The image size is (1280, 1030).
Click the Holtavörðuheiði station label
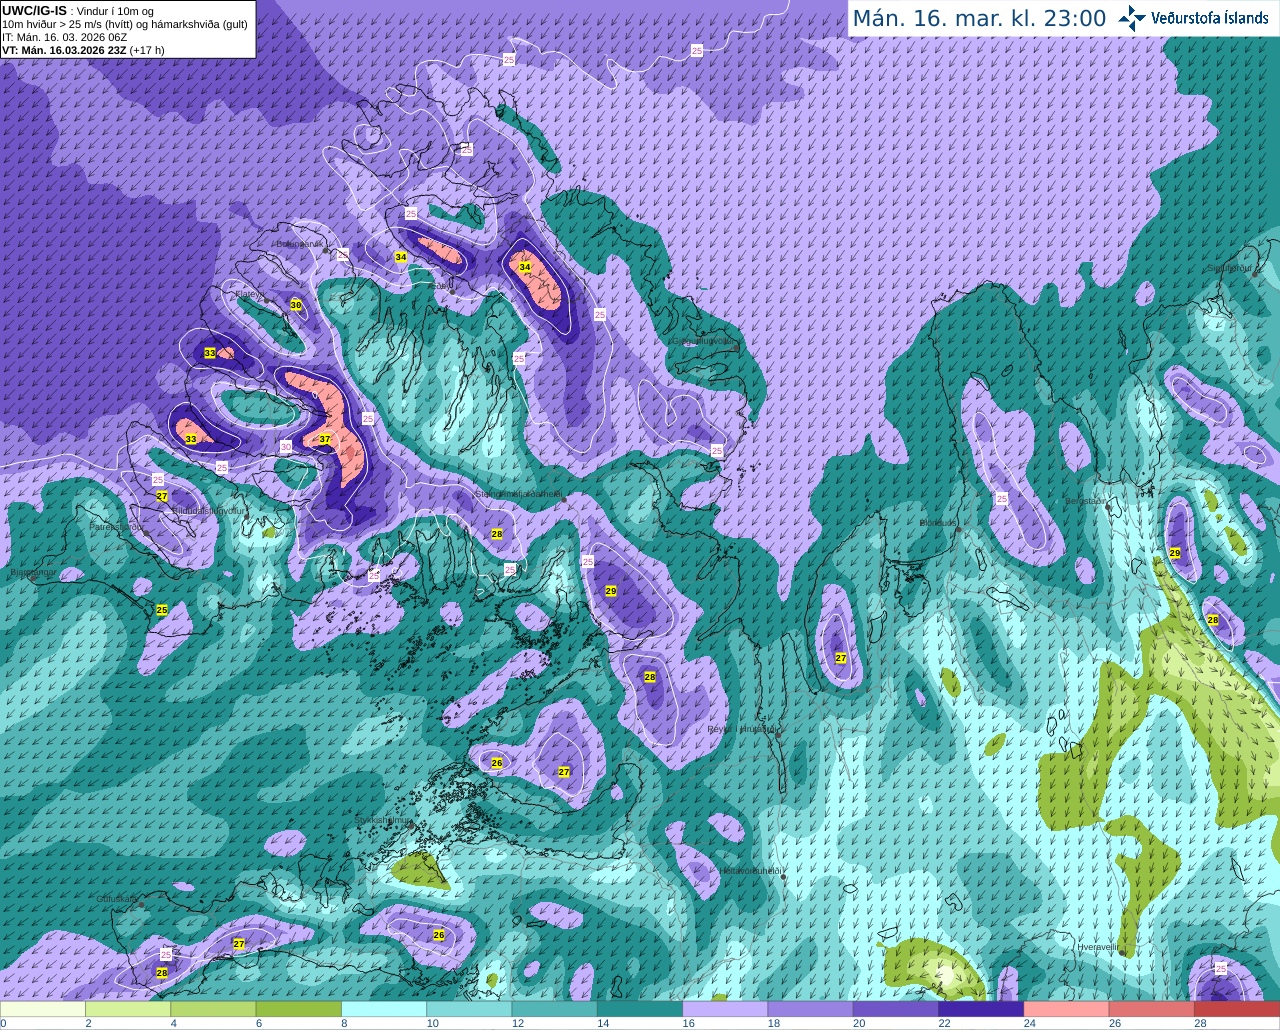pos(750,871)
